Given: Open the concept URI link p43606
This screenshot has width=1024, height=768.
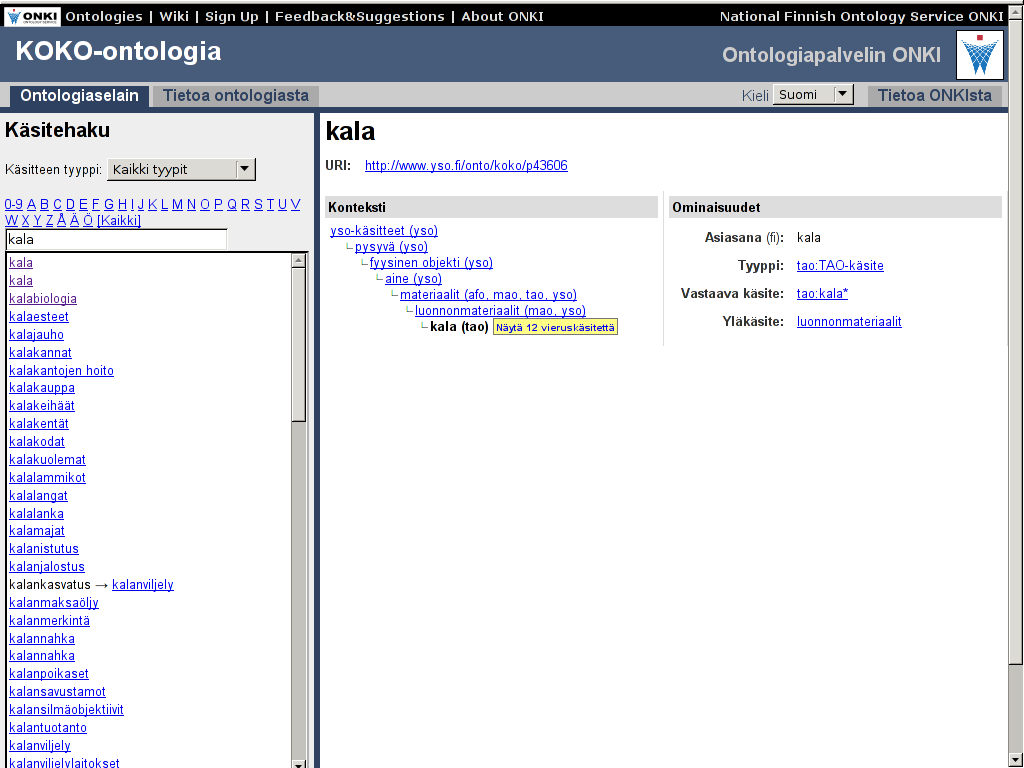Looking at the screenshot, I should pyautogui.click(x=466, y=165).
